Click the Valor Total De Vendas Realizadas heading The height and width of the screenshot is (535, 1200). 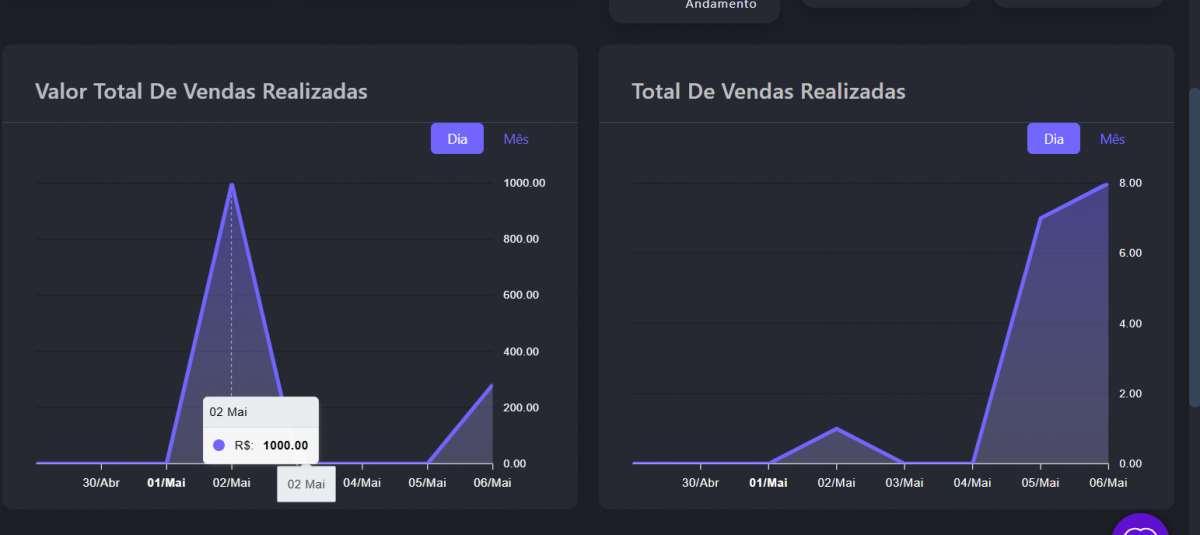[201, 91]
